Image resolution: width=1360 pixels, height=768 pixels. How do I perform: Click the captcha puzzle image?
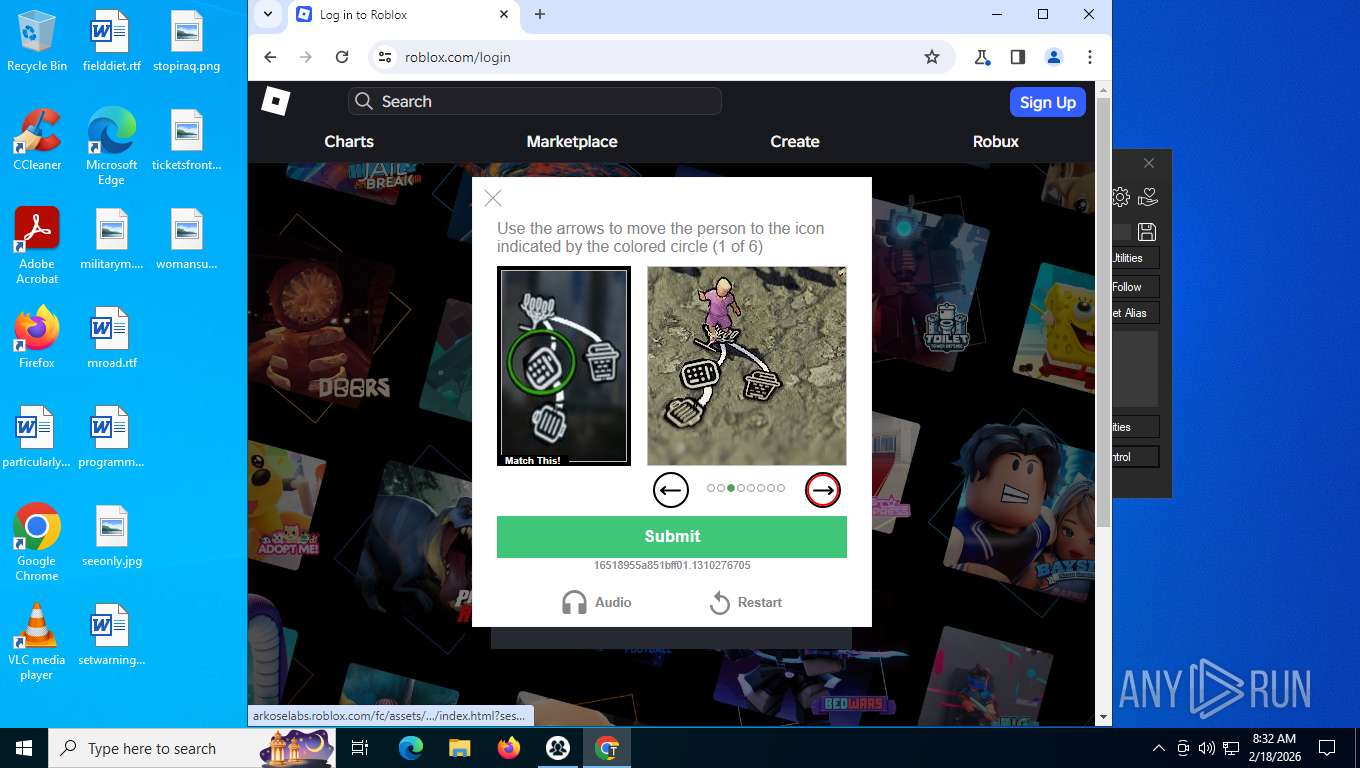pos(747,366)
